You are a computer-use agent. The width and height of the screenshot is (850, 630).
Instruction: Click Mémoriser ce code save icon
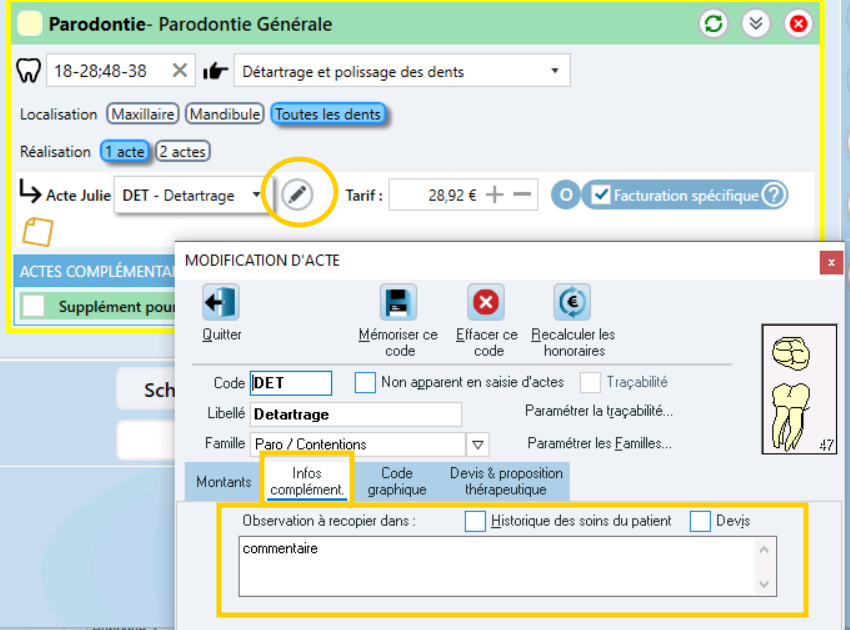[398, 302]
